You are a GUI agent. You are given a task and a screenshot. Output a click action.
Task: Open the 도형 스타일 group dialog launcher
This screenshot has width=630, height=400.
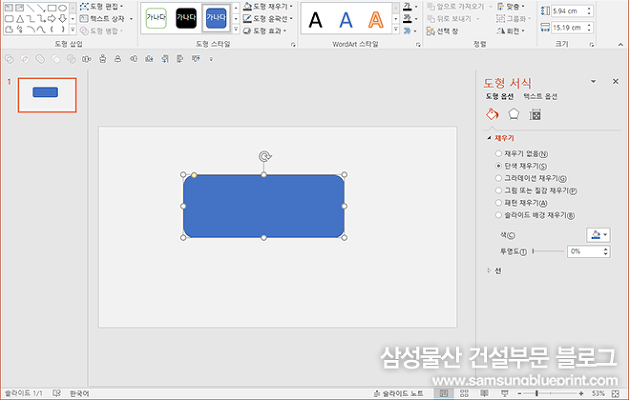(x=293, y=45)
